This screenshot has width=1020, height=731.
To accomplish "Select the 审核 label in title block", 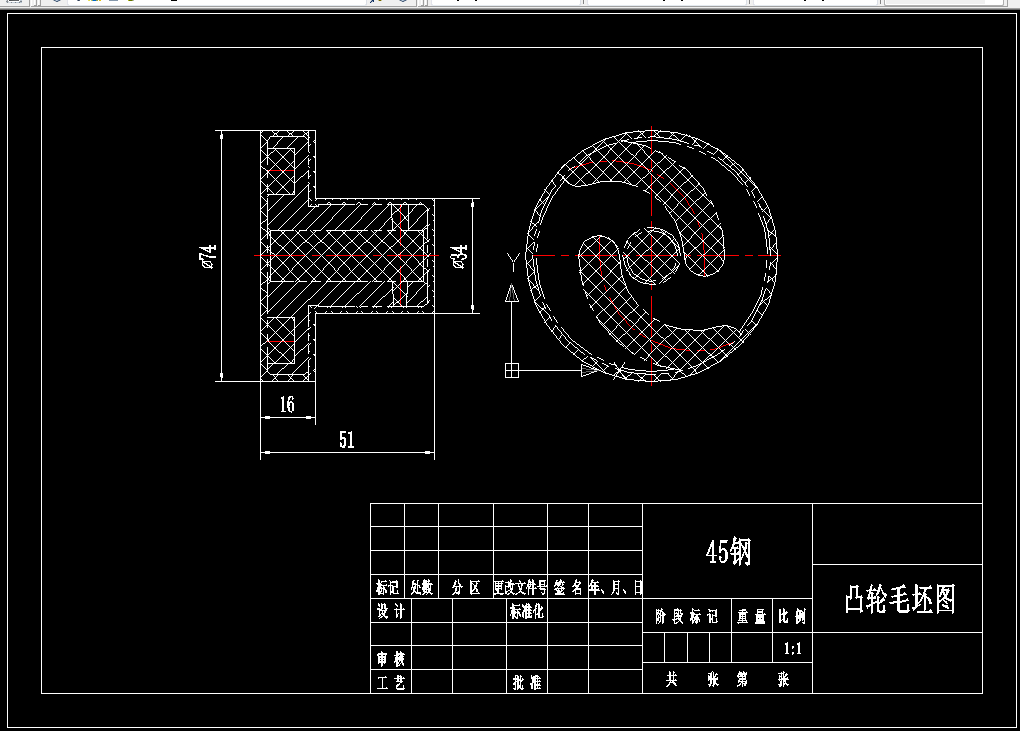I will 390,659.
